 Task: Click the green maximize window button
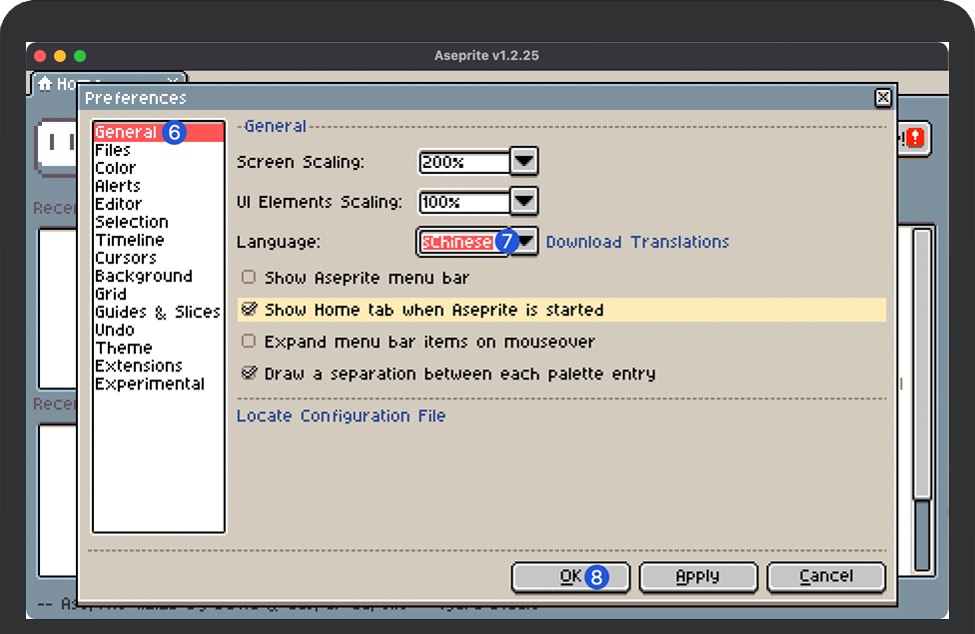80,56
